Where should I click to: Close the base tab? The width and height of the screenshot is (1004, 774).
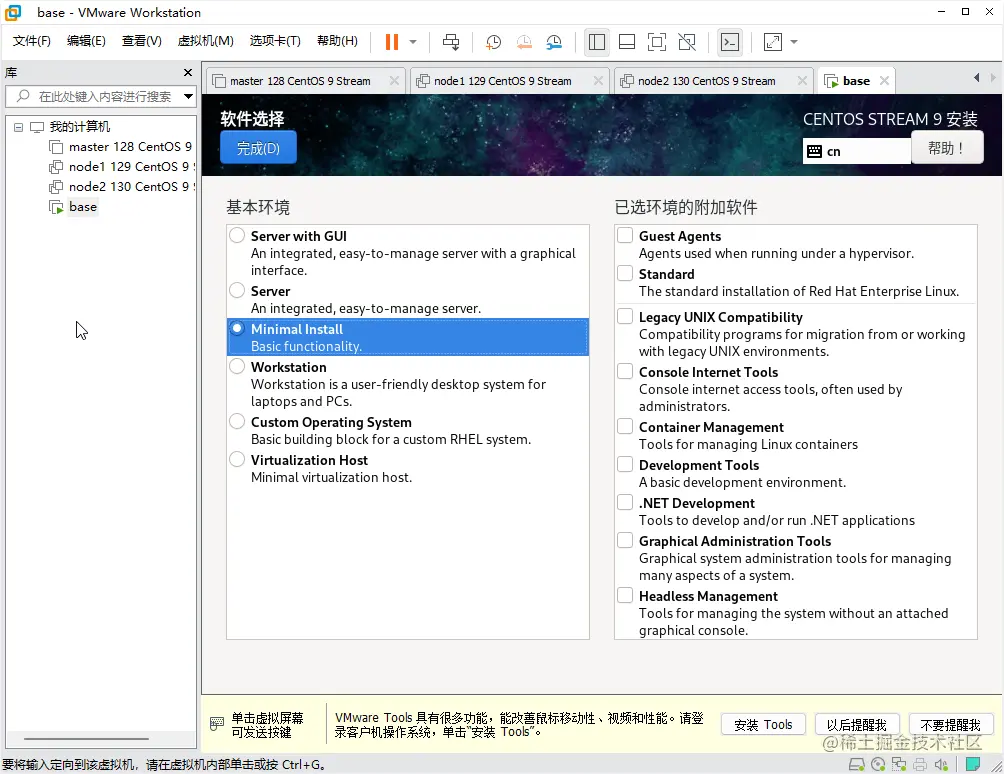coord(884,81)
